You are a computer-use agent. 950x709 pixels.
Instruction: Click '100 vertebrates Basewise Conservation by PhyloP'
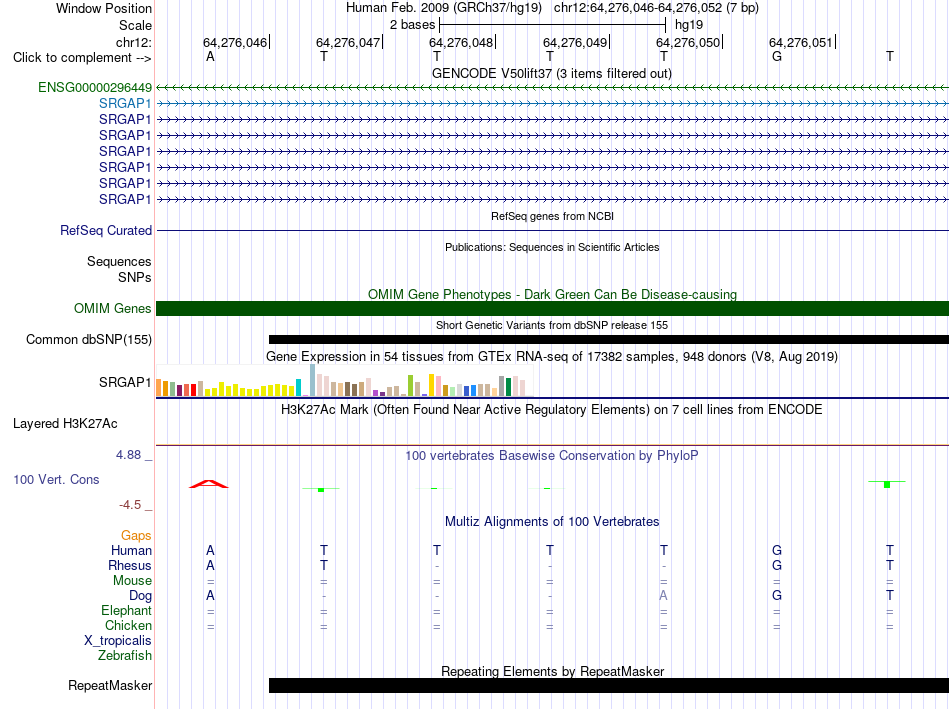tap(552, 456)
